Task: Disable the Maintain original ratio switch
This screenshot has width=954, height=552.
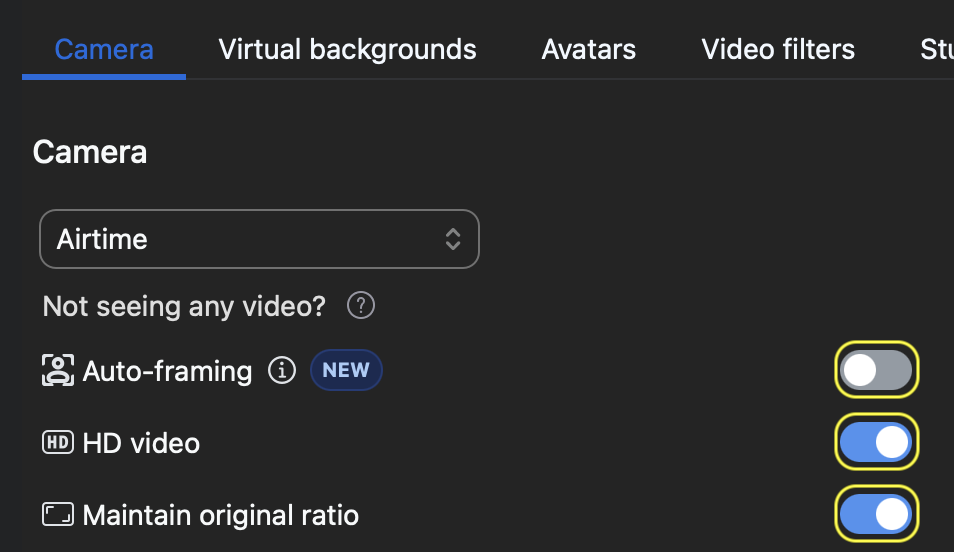Action: click(876, 515)
